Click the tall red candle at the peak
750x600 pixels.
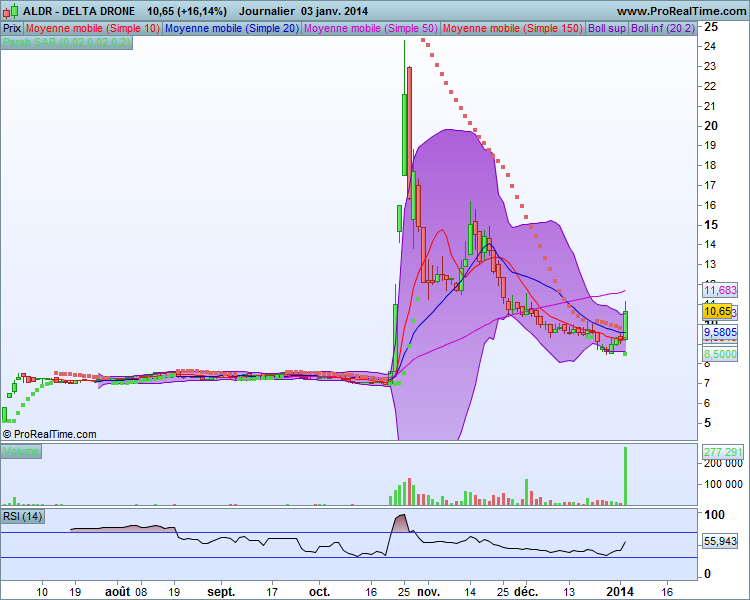[409, 133]
